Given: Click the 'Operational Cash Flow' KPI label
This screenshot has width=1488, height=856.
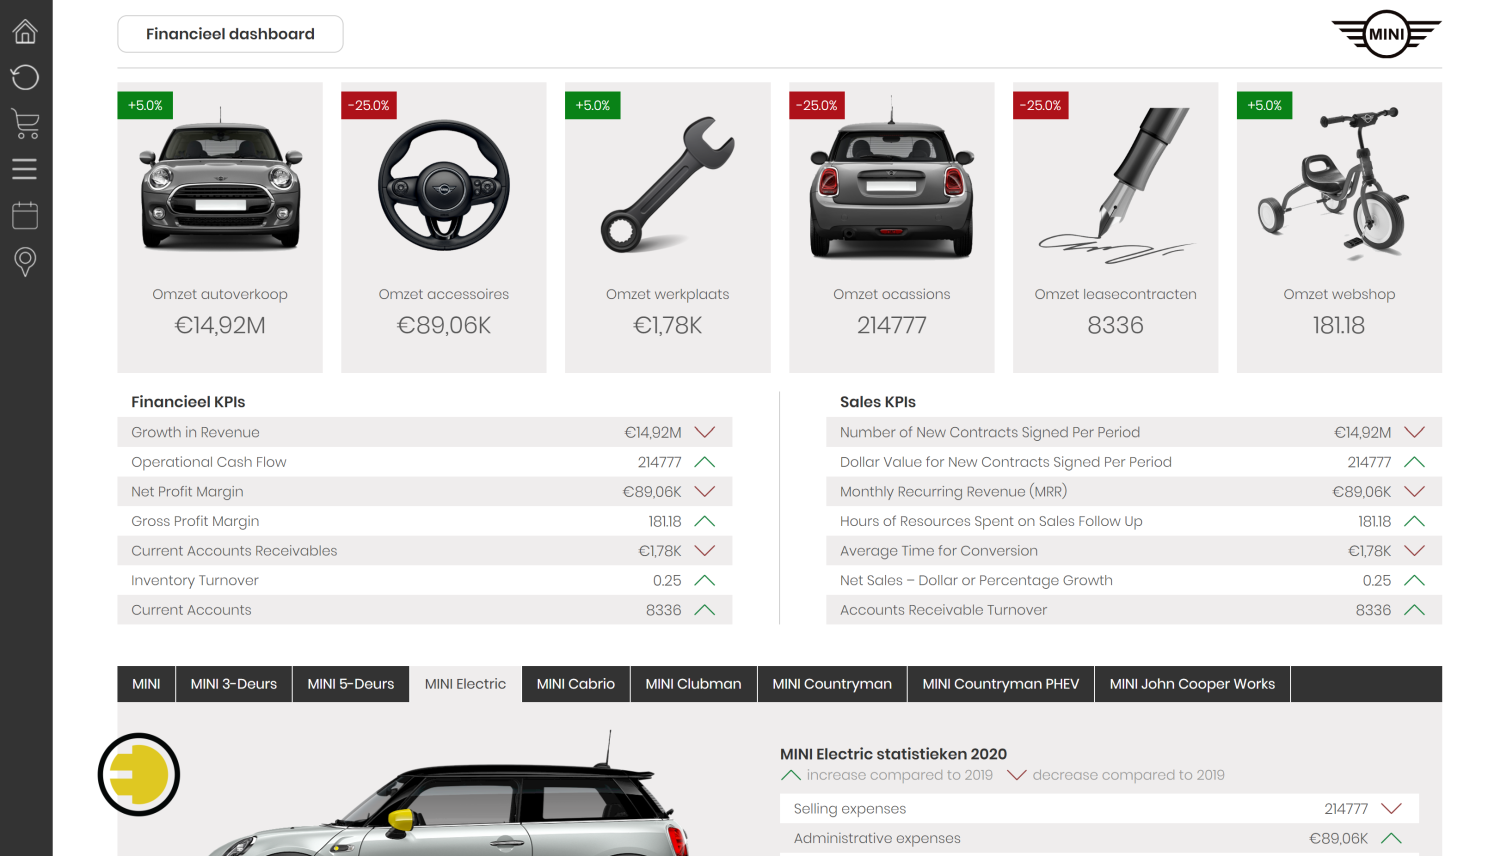Looking at the screenshot, I should 209,462.
